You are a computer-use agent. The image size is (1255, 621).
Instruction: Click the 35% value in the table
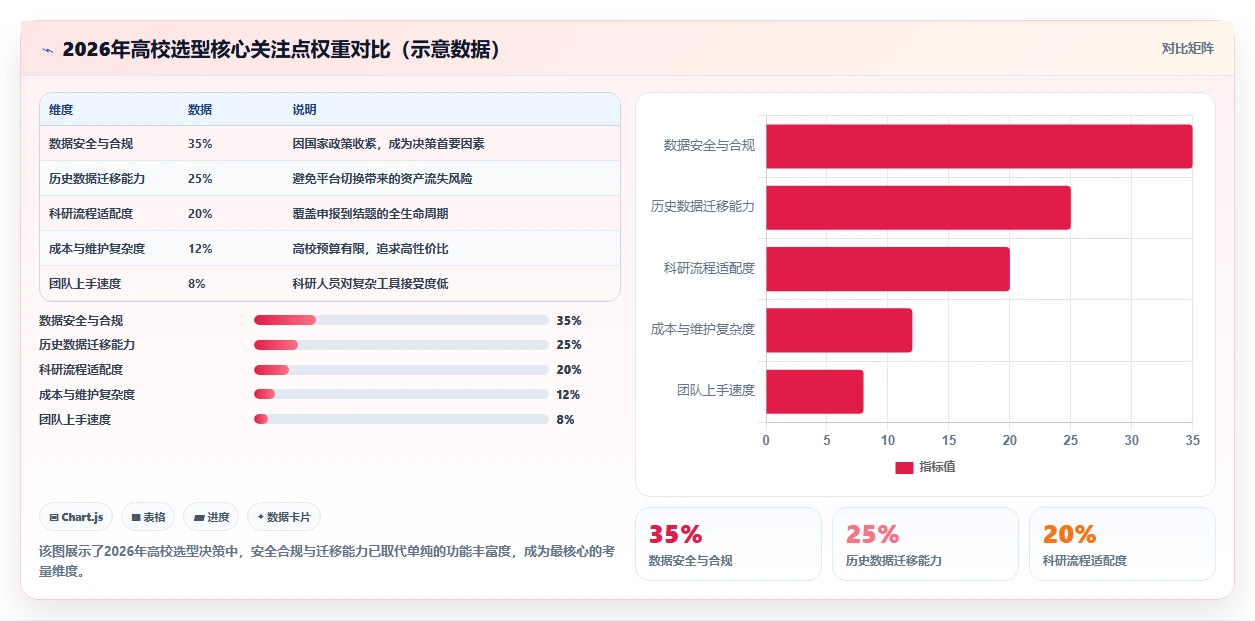coord(200,144)
